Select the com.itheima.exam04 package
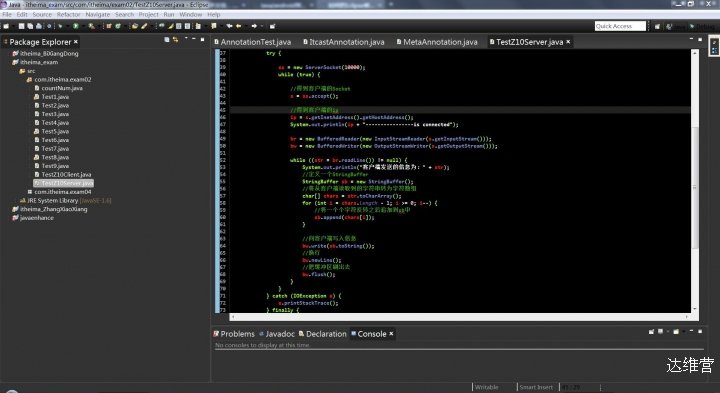The height and width of the screenshot is (393, 720). click(x=59, y=192)
